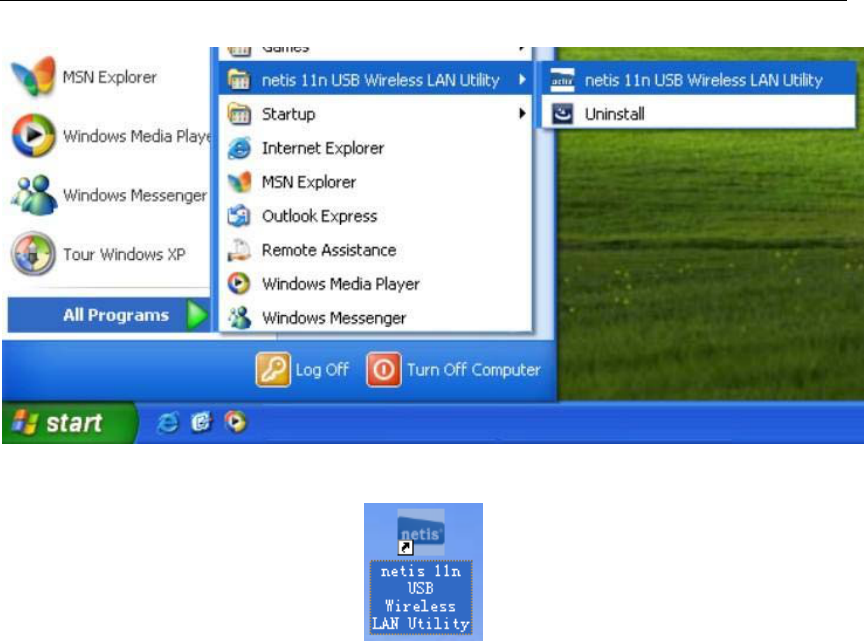Expand the Startup submenu arrow
The height and width of the screenshot is (641, 864).
[x=522, y=114]
